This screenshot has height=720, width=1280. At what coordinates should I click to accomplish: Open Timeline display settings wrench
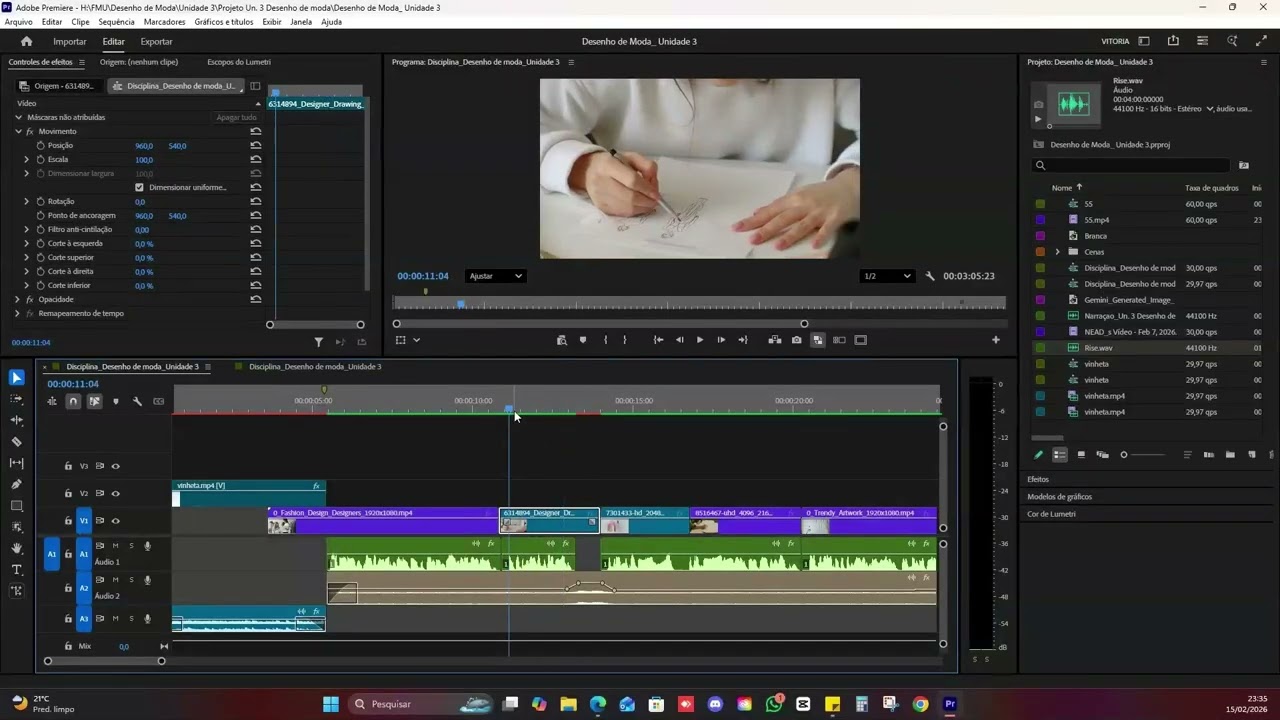(x=137, y=401)
